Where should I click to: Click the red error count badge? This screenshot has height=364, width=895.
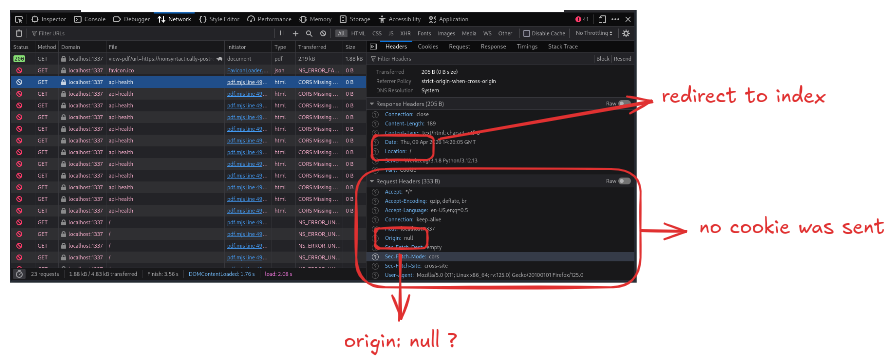[x=582, y=19]
